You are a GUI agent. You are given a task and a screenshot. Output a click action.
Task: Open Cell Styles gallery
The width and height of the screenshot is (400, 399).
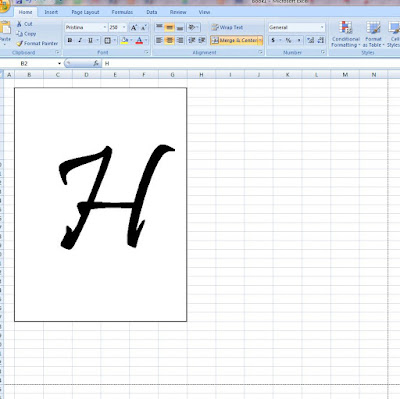394,34
